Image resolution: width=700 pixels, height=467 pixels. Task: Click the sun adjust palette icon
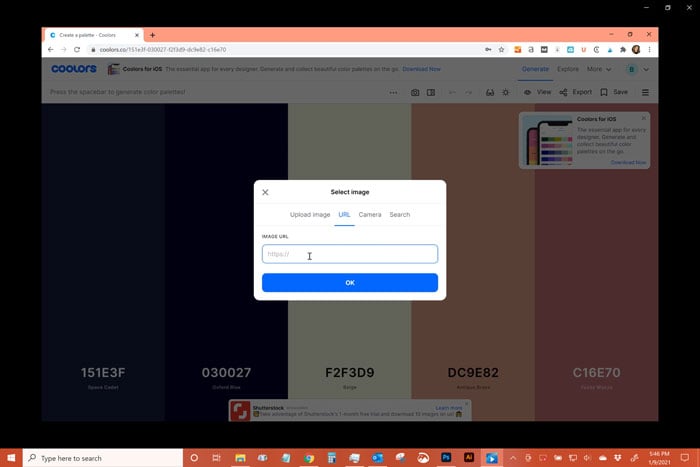[x=505, y=92]
